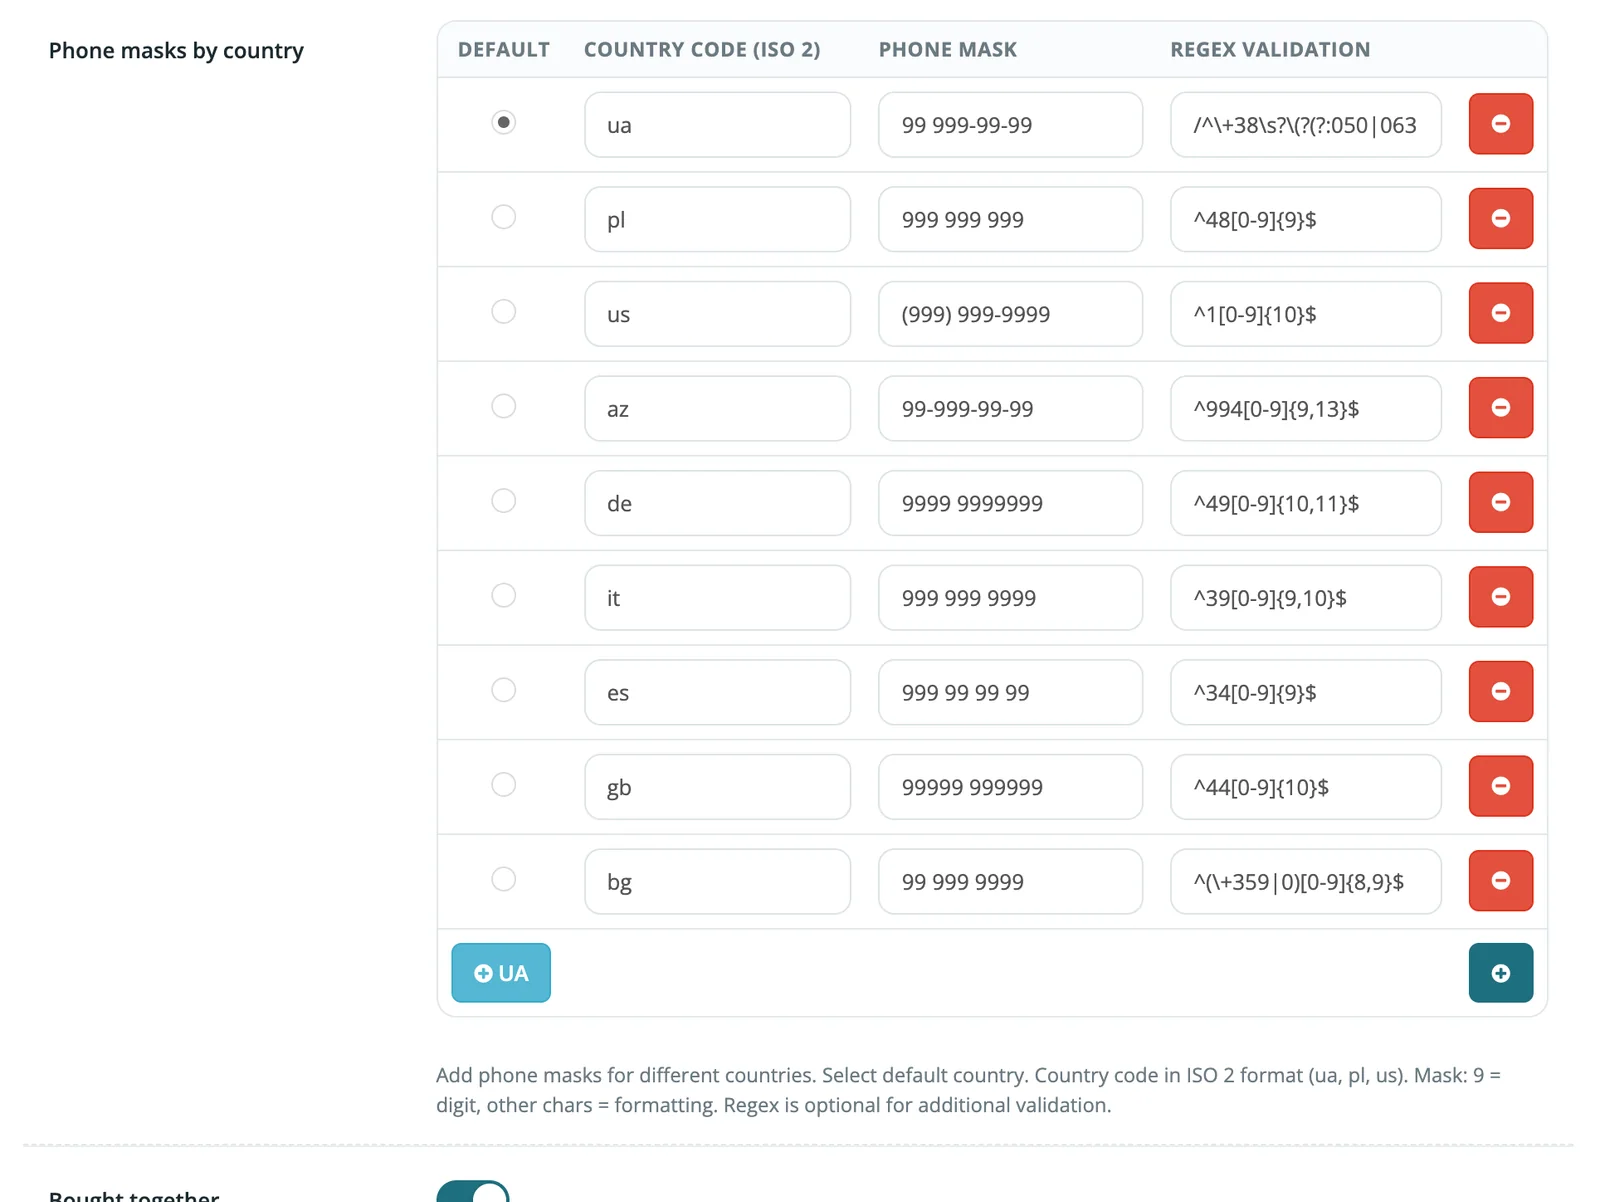This screenshot has width=1600, height=1202.
Task: Remove the pl phone mask row
Action: tap(1500, 218)
